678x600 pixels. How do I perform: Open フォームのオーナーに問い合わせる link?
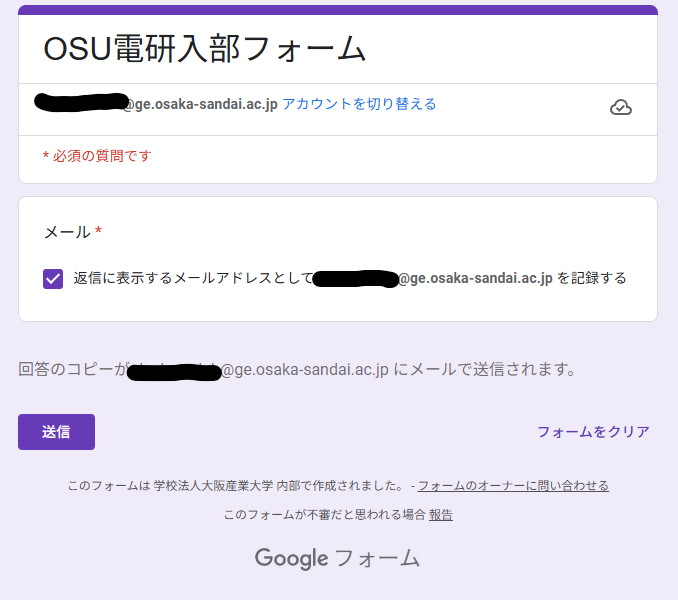(x=513, y=486)
